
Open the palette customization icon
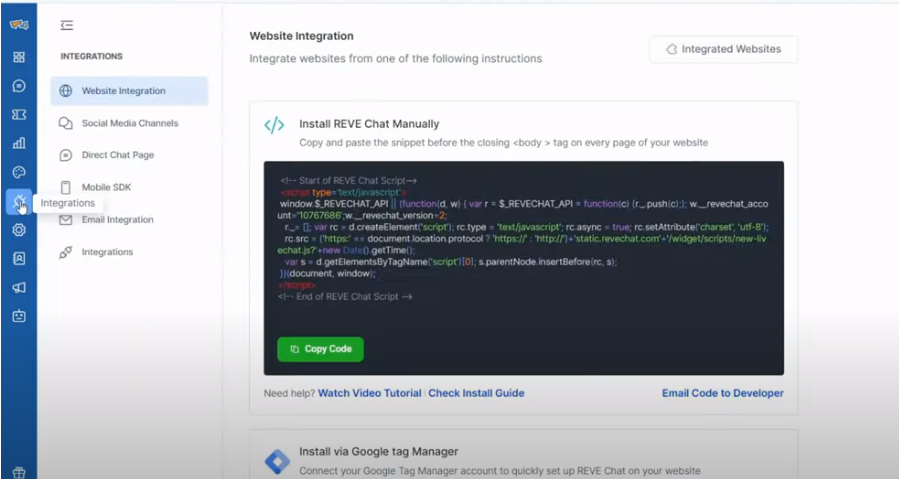[x=19, y=172]
